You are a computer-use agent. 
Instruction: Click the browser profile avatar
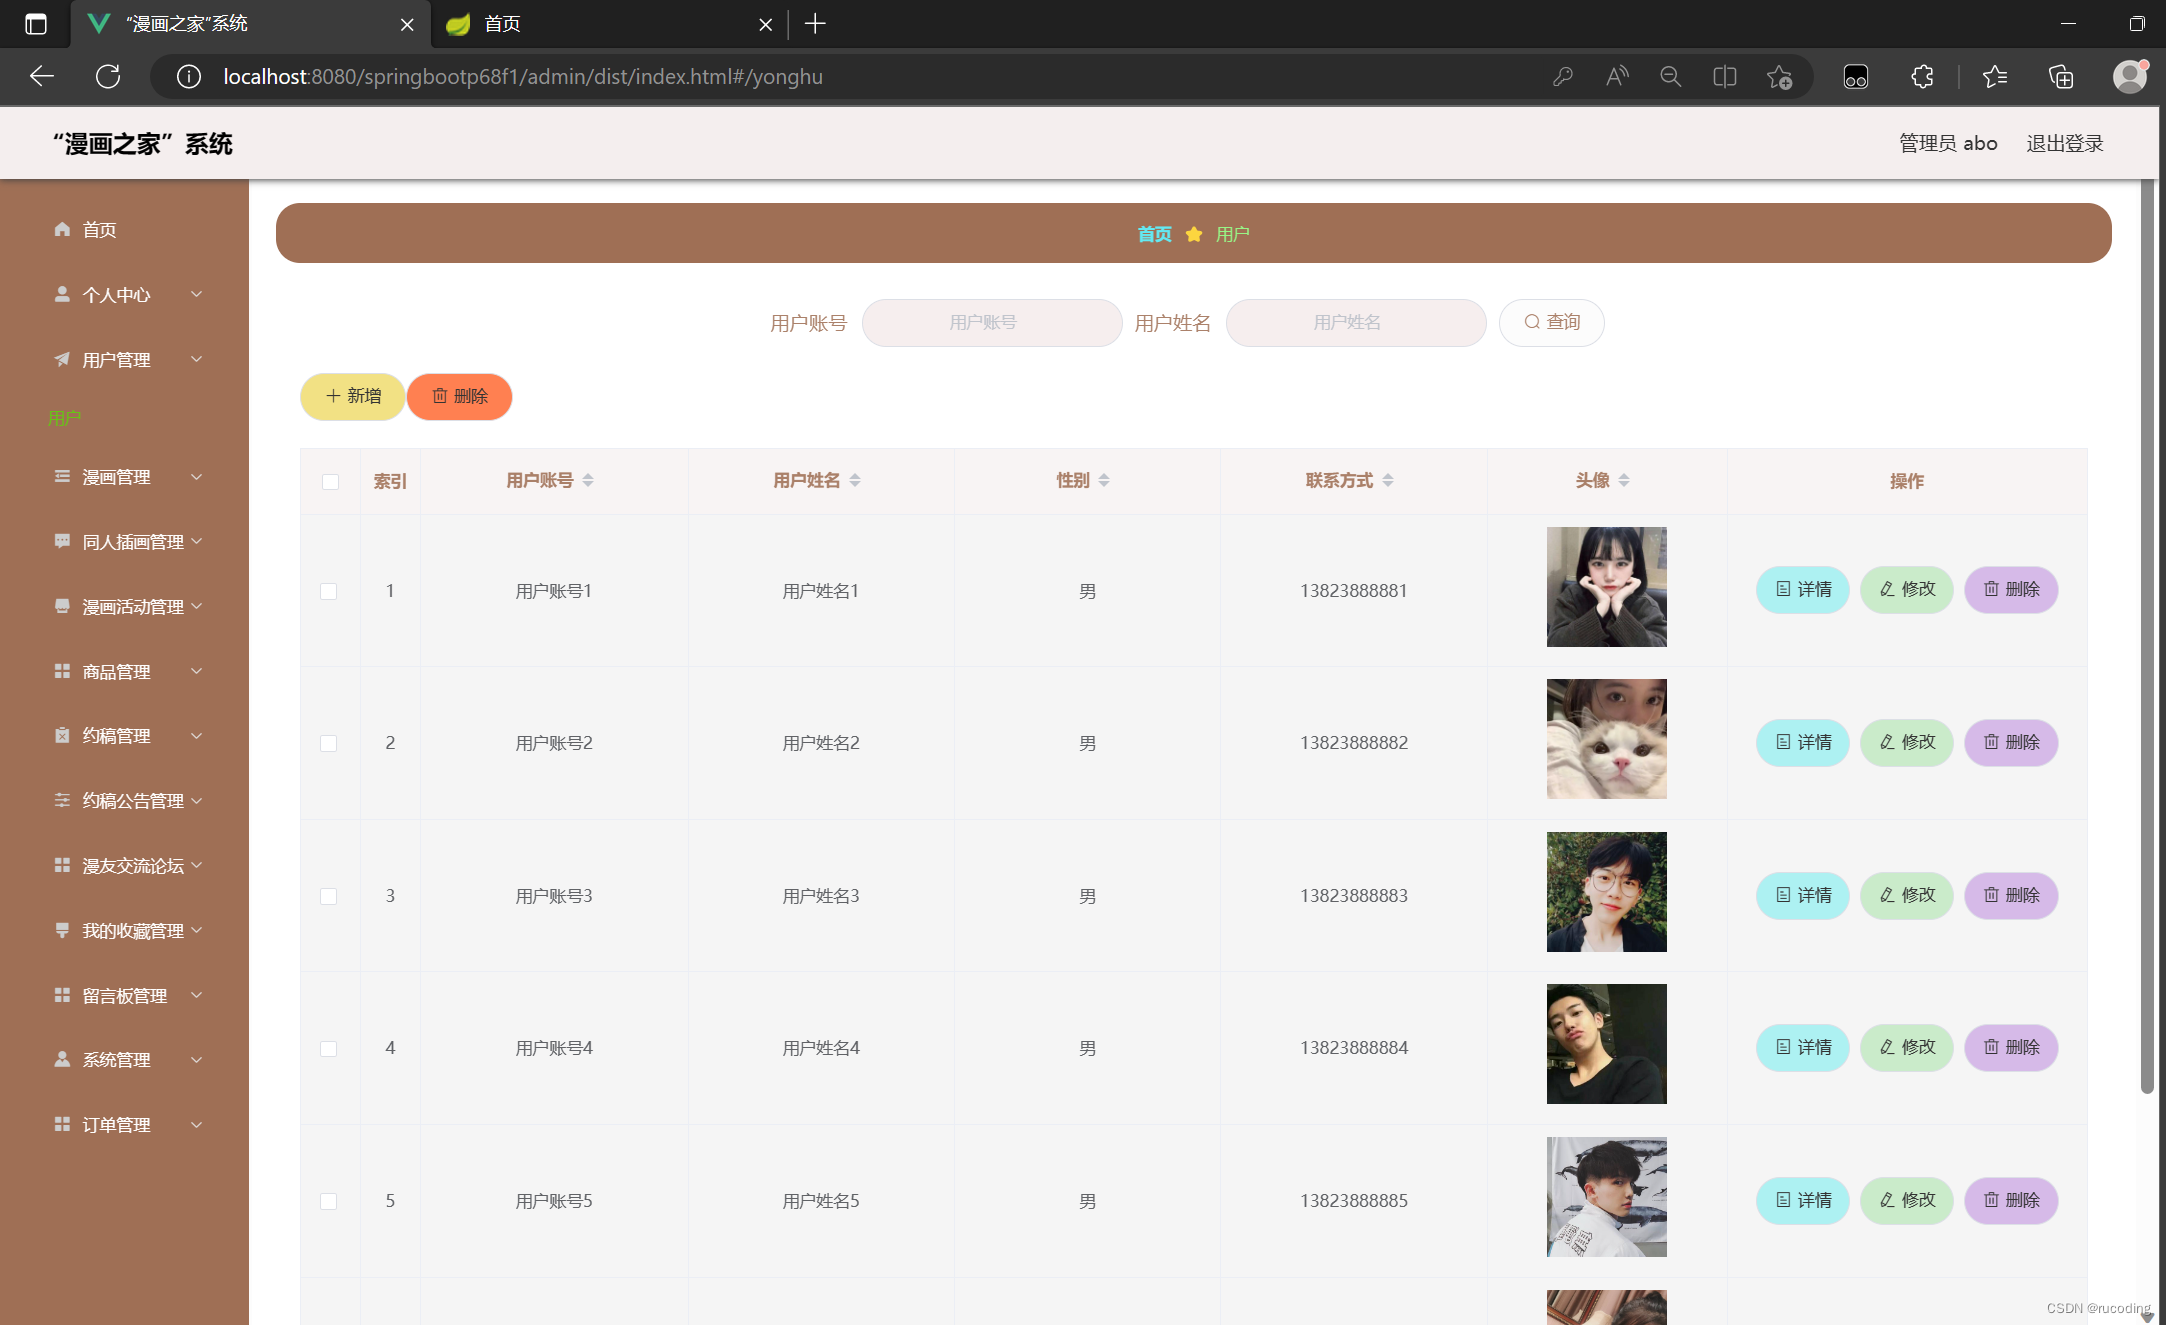[2130, 76]
